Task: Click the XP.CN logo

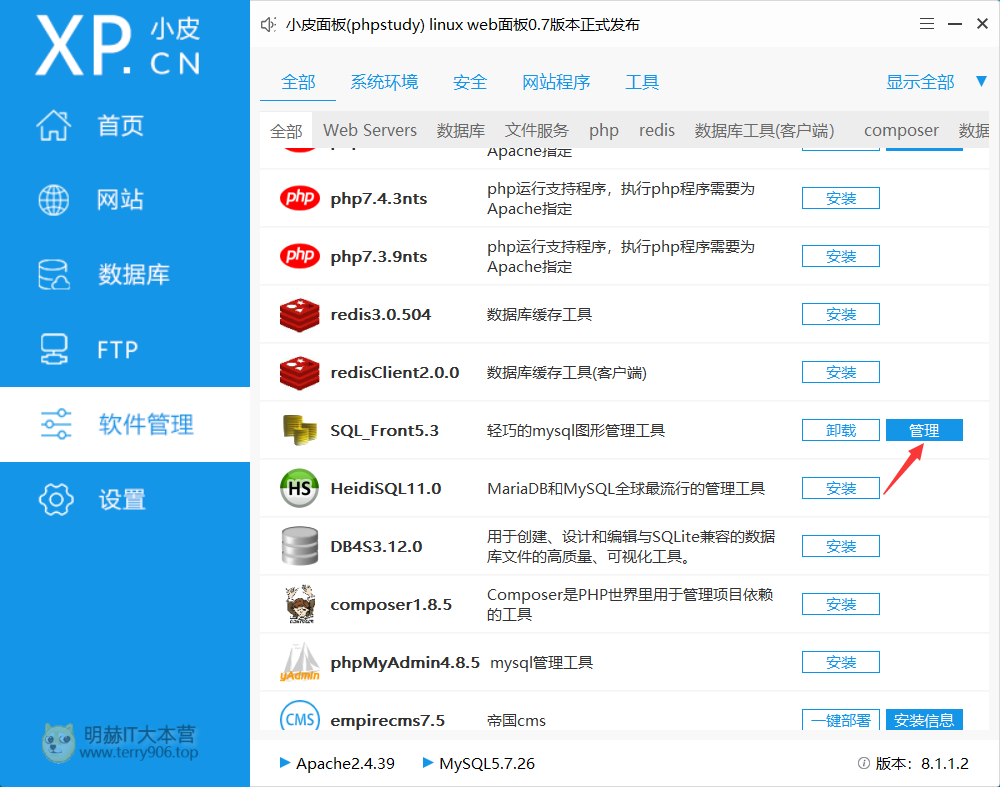Action: point(118,46)
